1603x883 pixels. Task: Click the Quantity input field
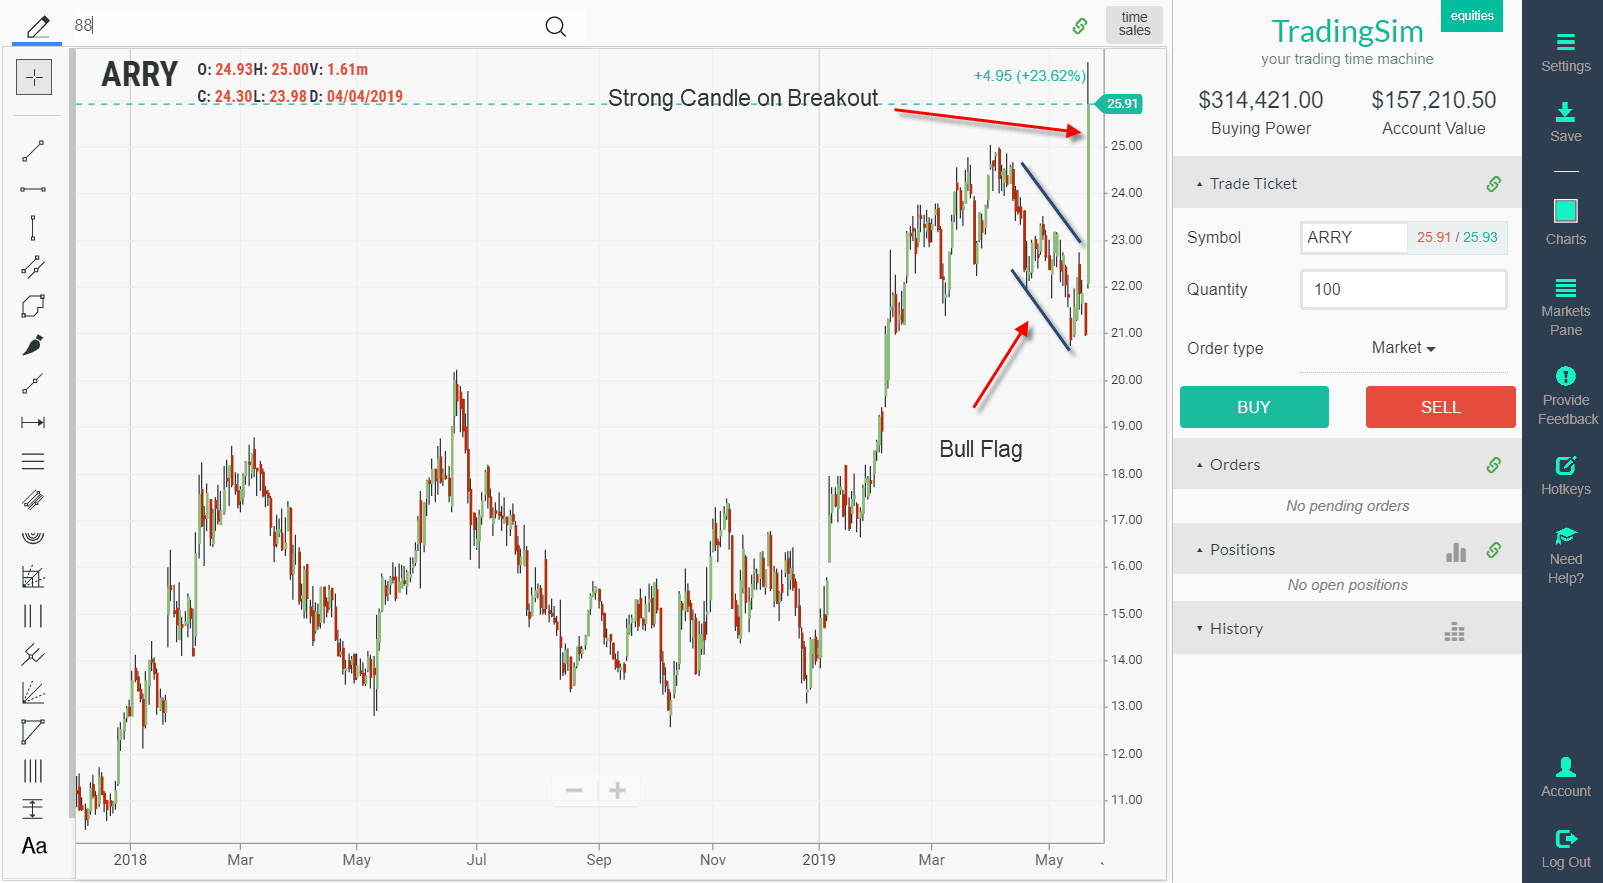point(1403,289)
